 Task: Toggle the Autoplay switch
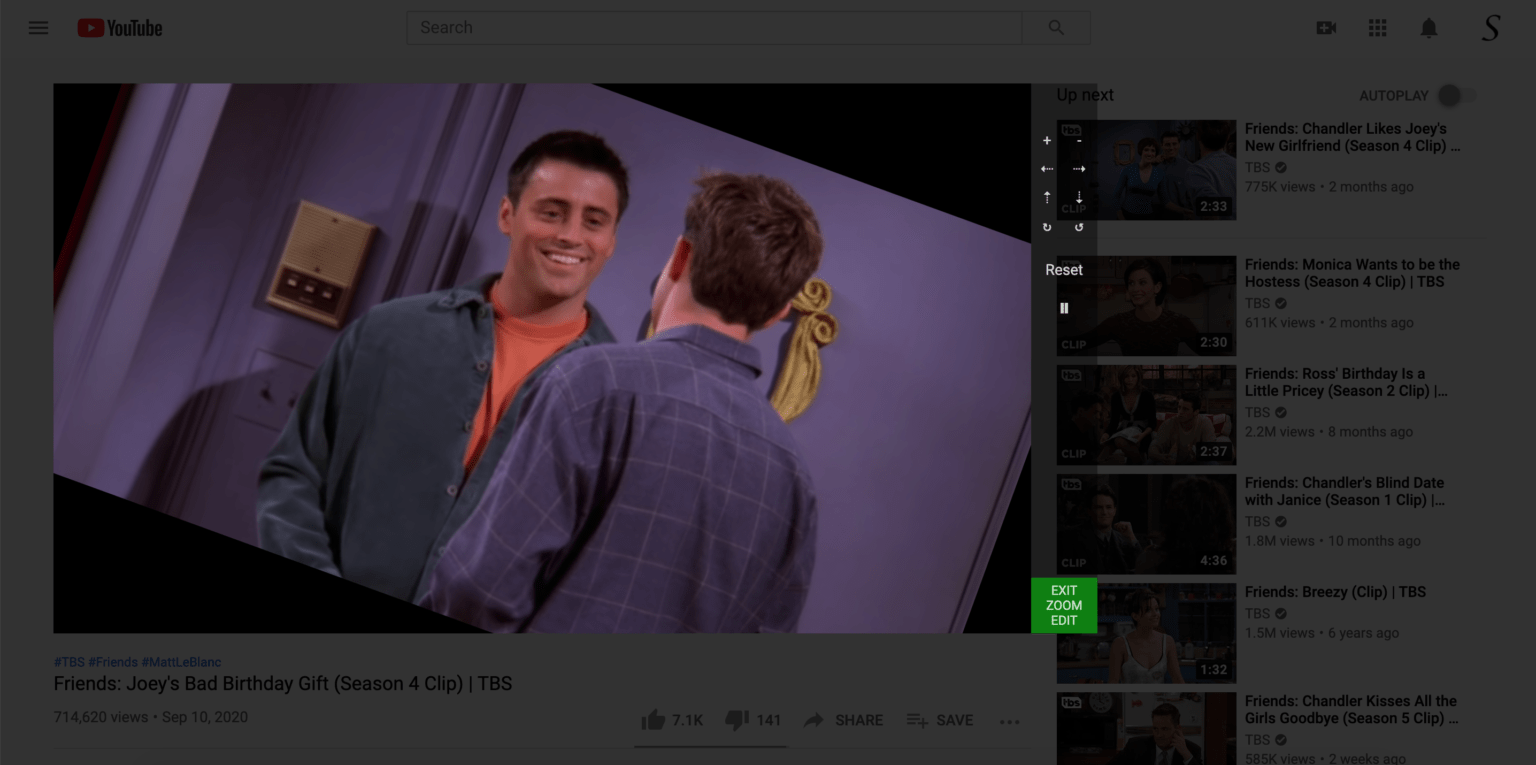[x=1455, y=96]
